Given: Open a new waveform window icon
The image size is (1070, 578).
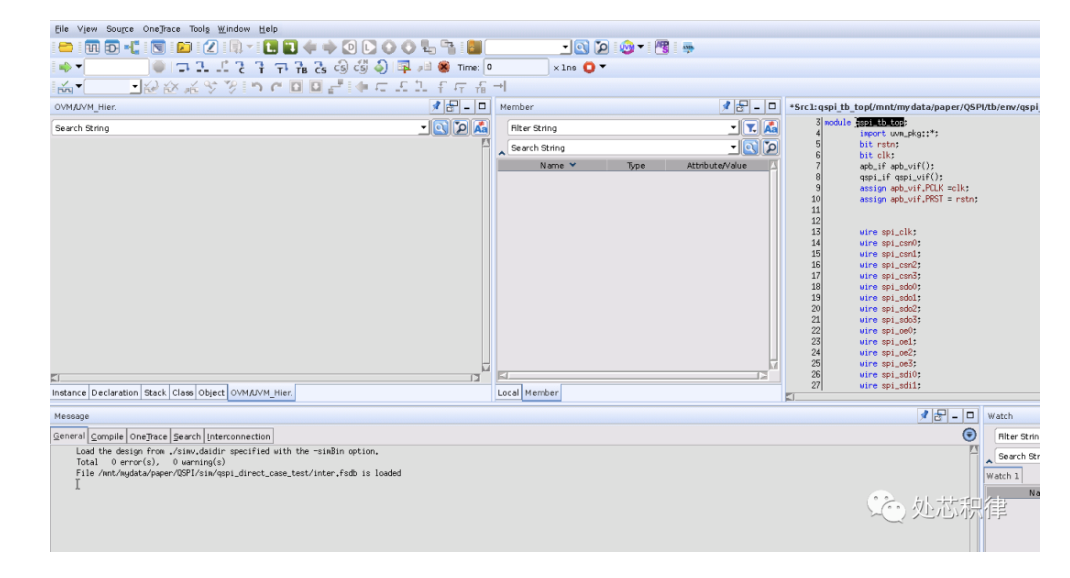Looking at the screenshot, I should click(x=92, y=47).
